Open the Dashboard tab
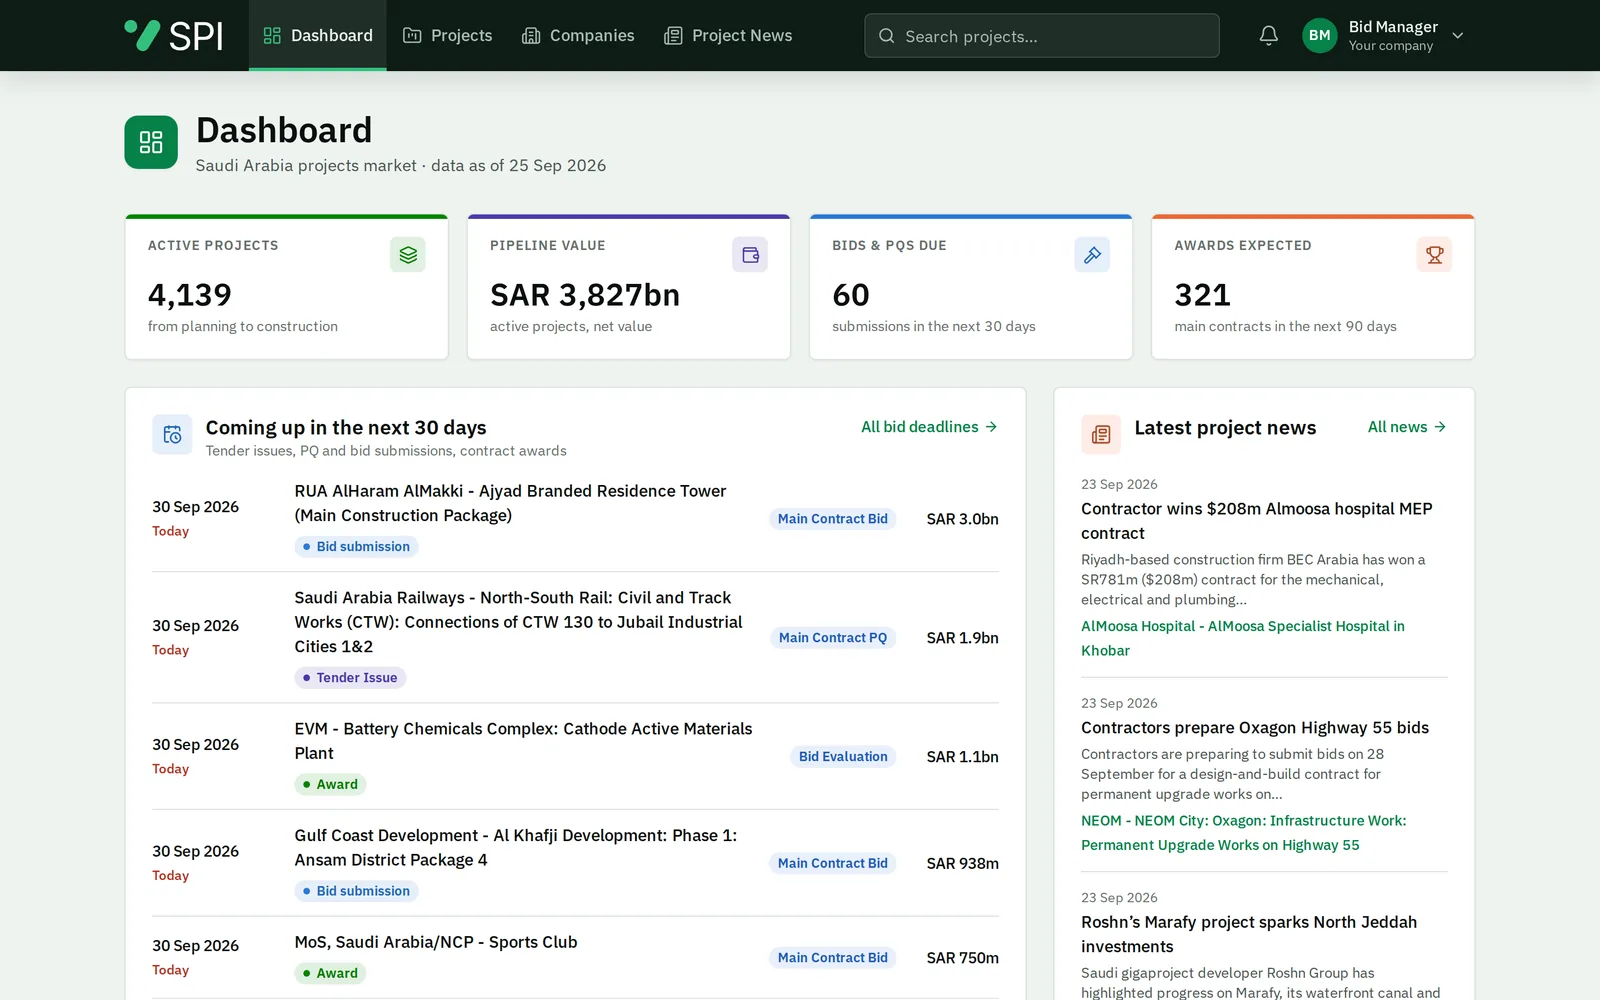This screenshot has width=1600, height=1000. 318,36
